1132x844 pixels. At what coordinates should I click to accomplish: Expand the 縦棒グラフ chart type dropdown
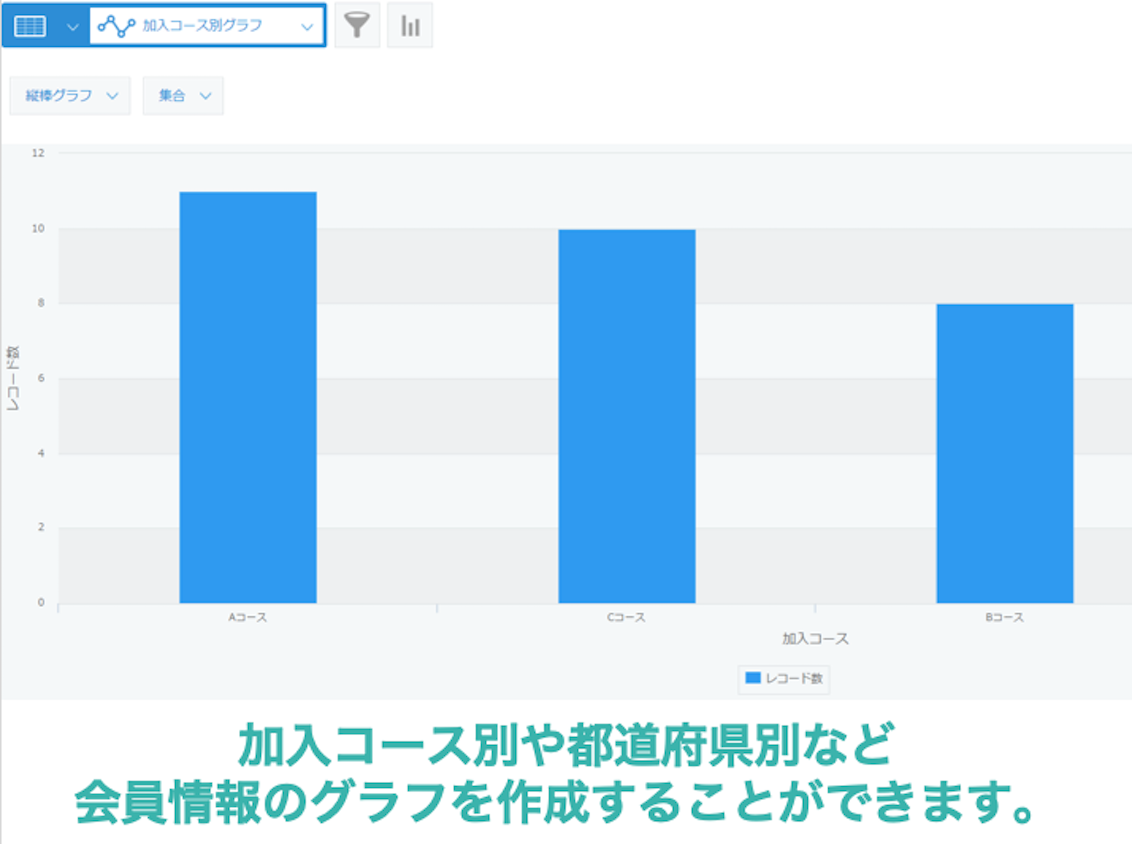point(70,96)
